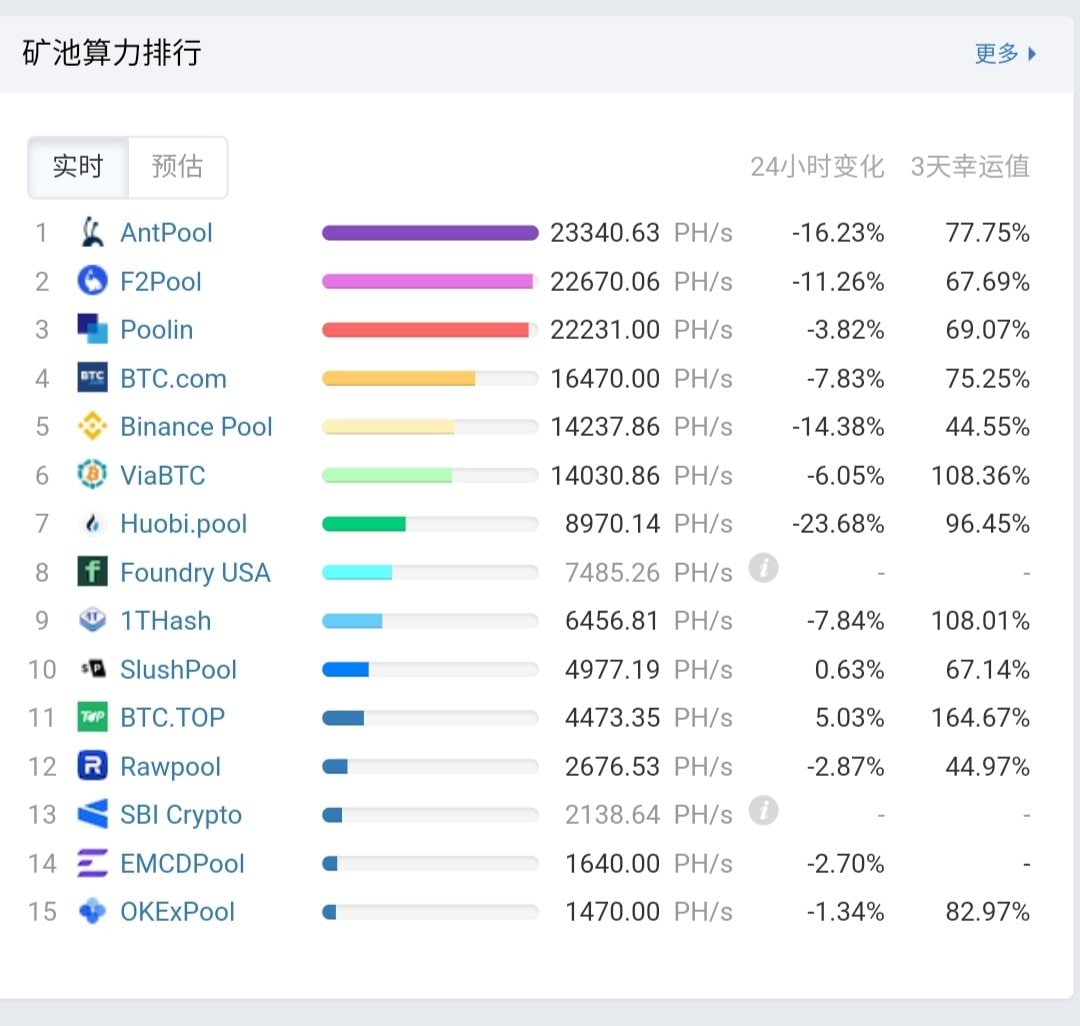Click the BTC.TOP logo icon

click(92, 717)
